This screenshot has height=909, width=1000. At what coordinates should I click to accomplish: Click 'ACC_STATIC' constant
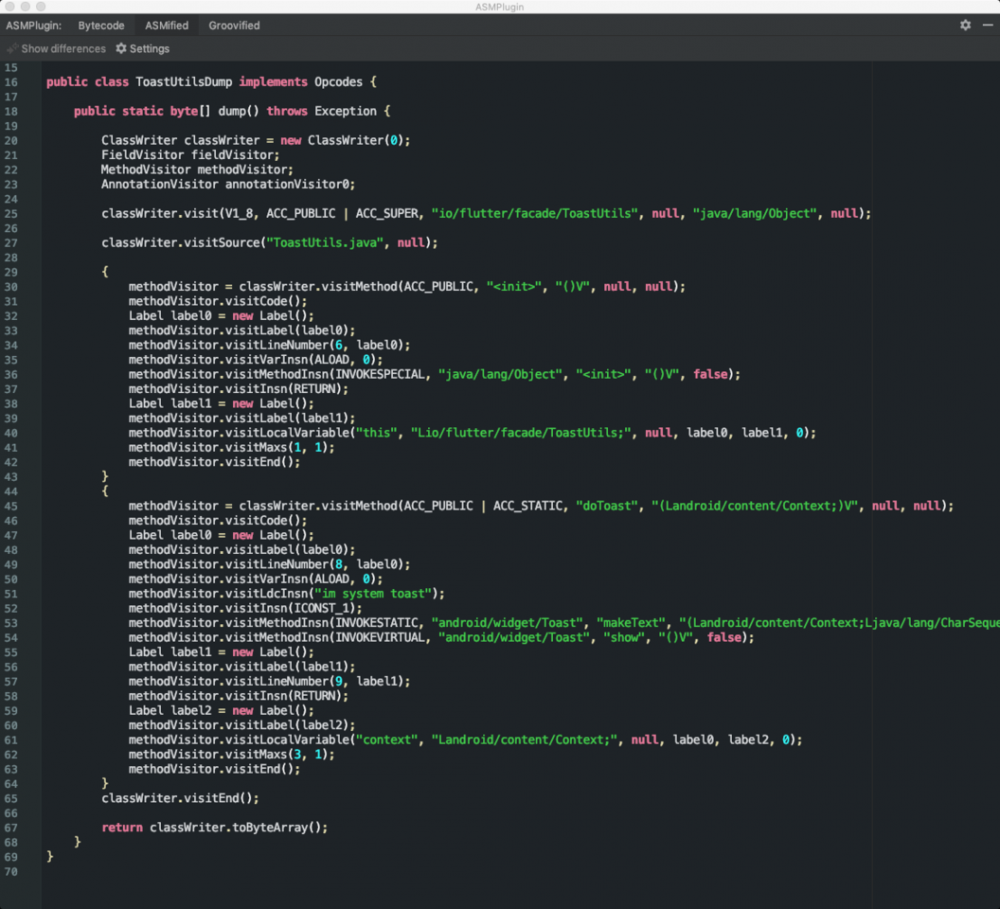click(x=527, y=506)
